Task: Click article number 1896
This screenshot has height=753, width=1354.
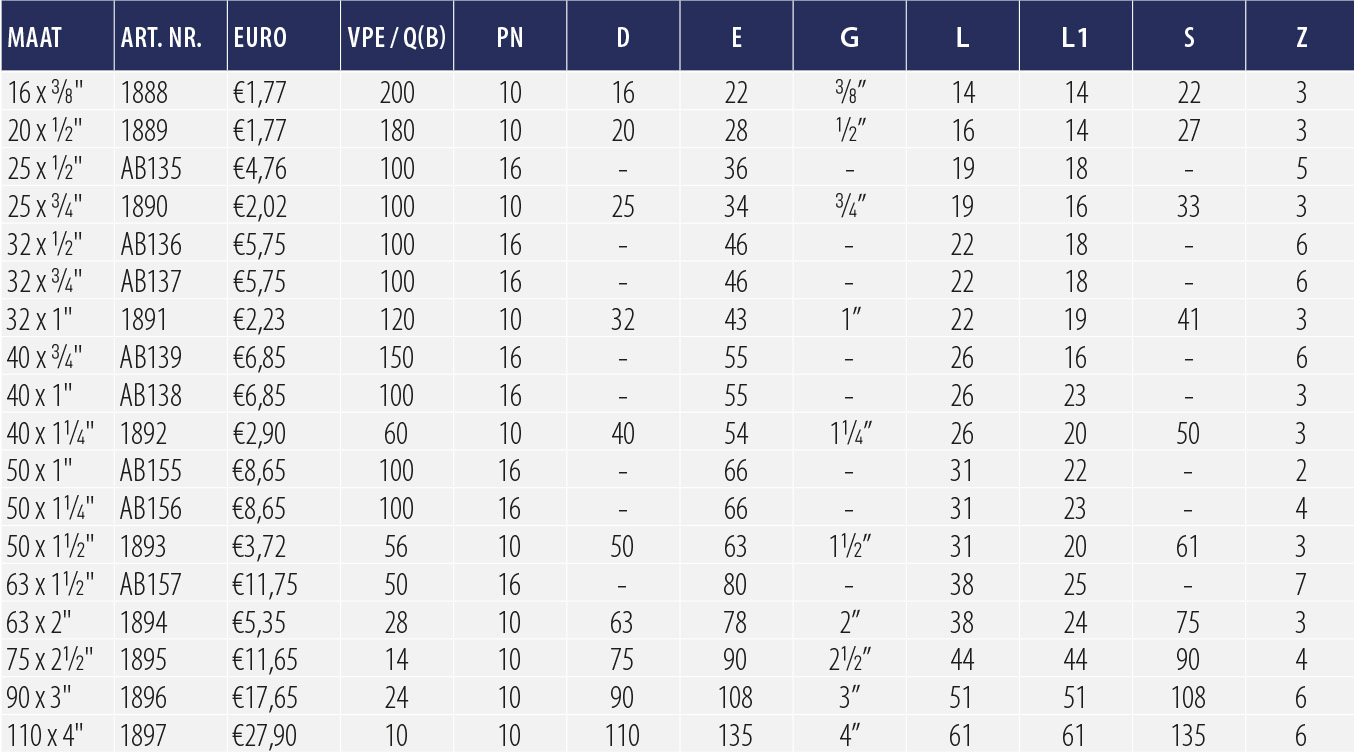Action: pyautogui.click(x=142, y=699)
